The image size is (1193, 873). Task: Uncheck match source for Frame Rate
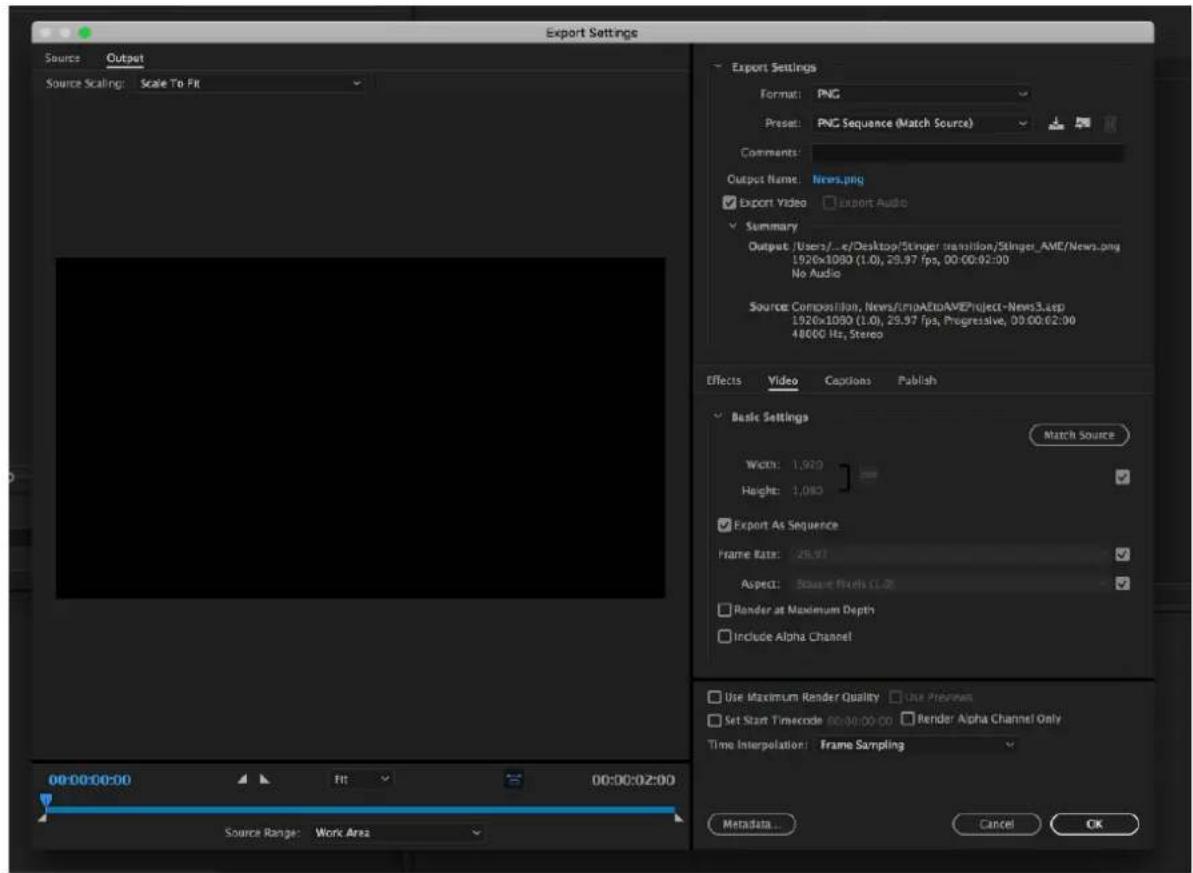1122,554
